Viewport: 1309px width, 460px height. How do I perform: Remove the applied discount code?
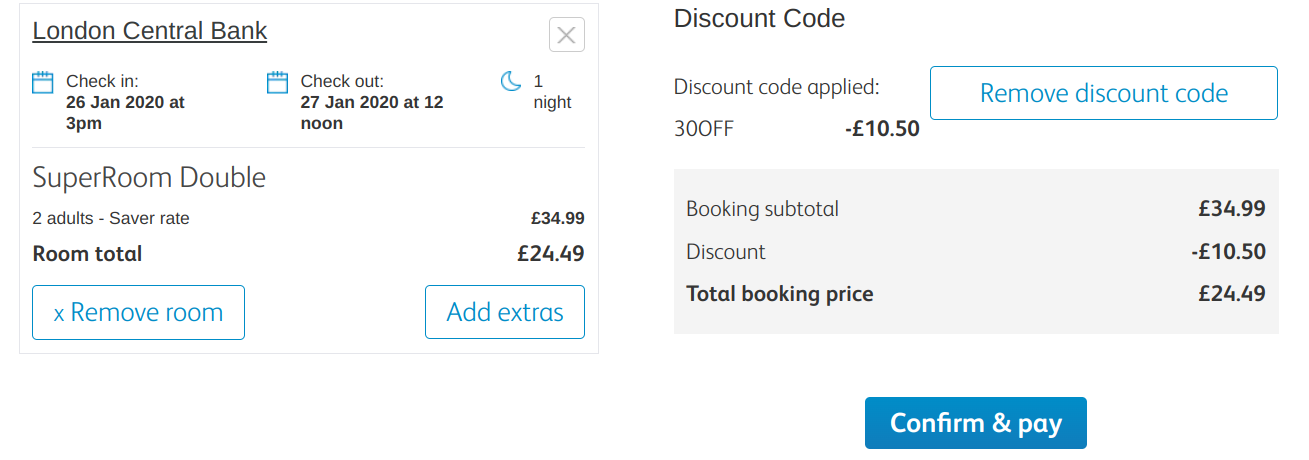1103,93
